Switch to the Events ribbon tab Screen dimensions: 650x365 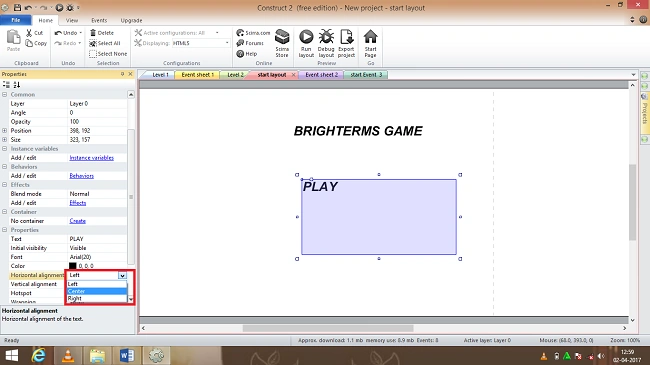pos(99,20)
